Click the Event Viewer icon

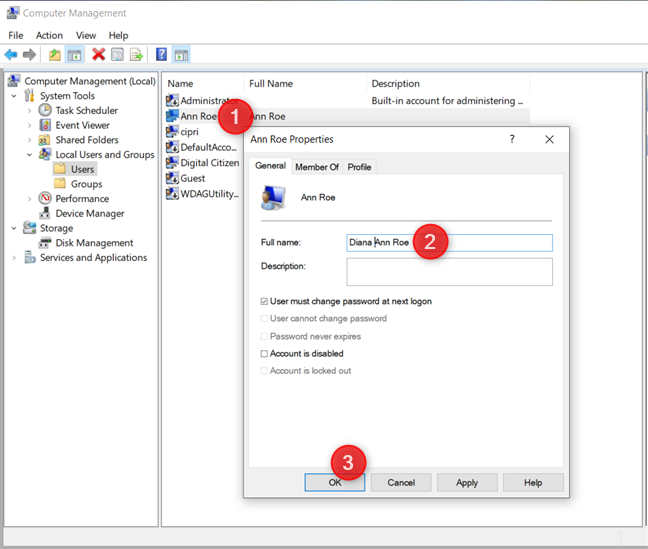[45, 125]
